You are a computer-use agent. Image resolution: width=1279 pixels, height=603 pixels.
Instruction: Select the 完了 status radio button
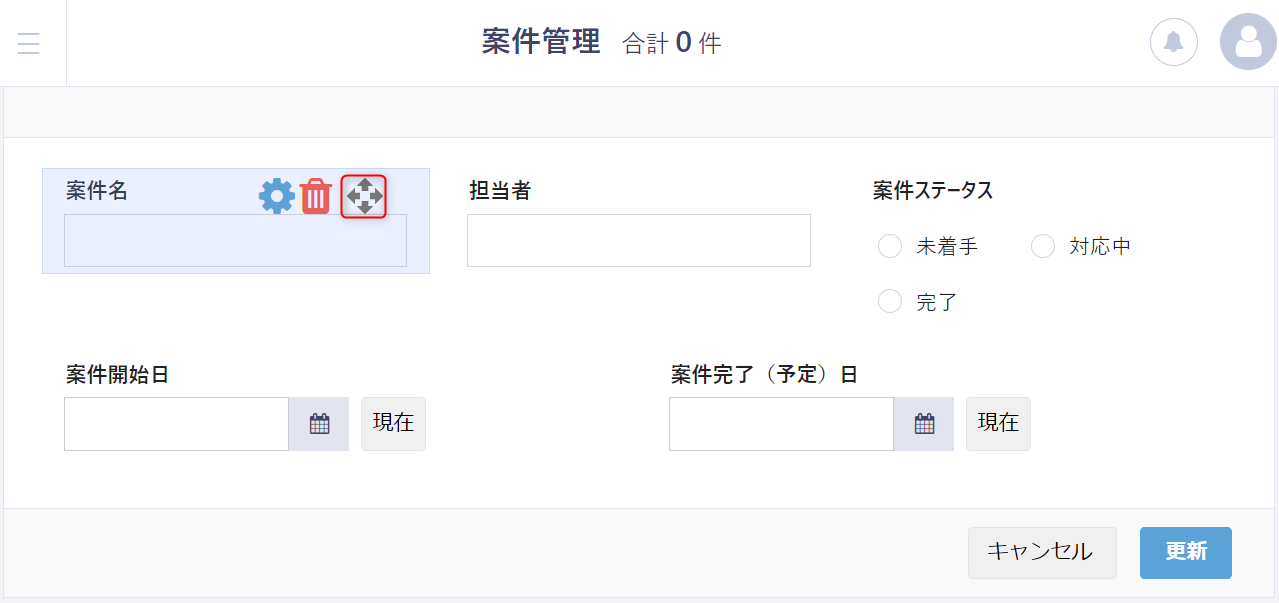[890, 301]
